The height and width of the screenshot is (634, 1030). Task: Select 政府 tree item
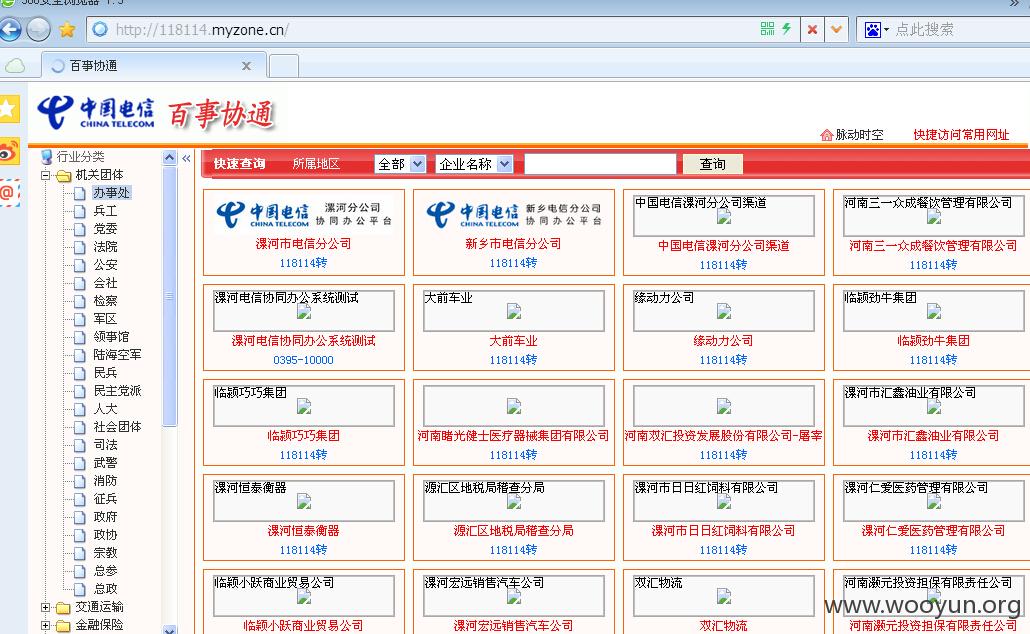pos(105,516)
